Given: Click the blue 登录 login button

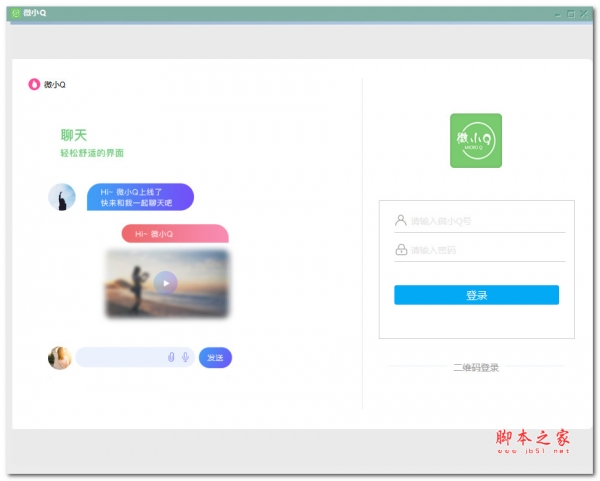Looking at the screenshot, I should 476,295.
